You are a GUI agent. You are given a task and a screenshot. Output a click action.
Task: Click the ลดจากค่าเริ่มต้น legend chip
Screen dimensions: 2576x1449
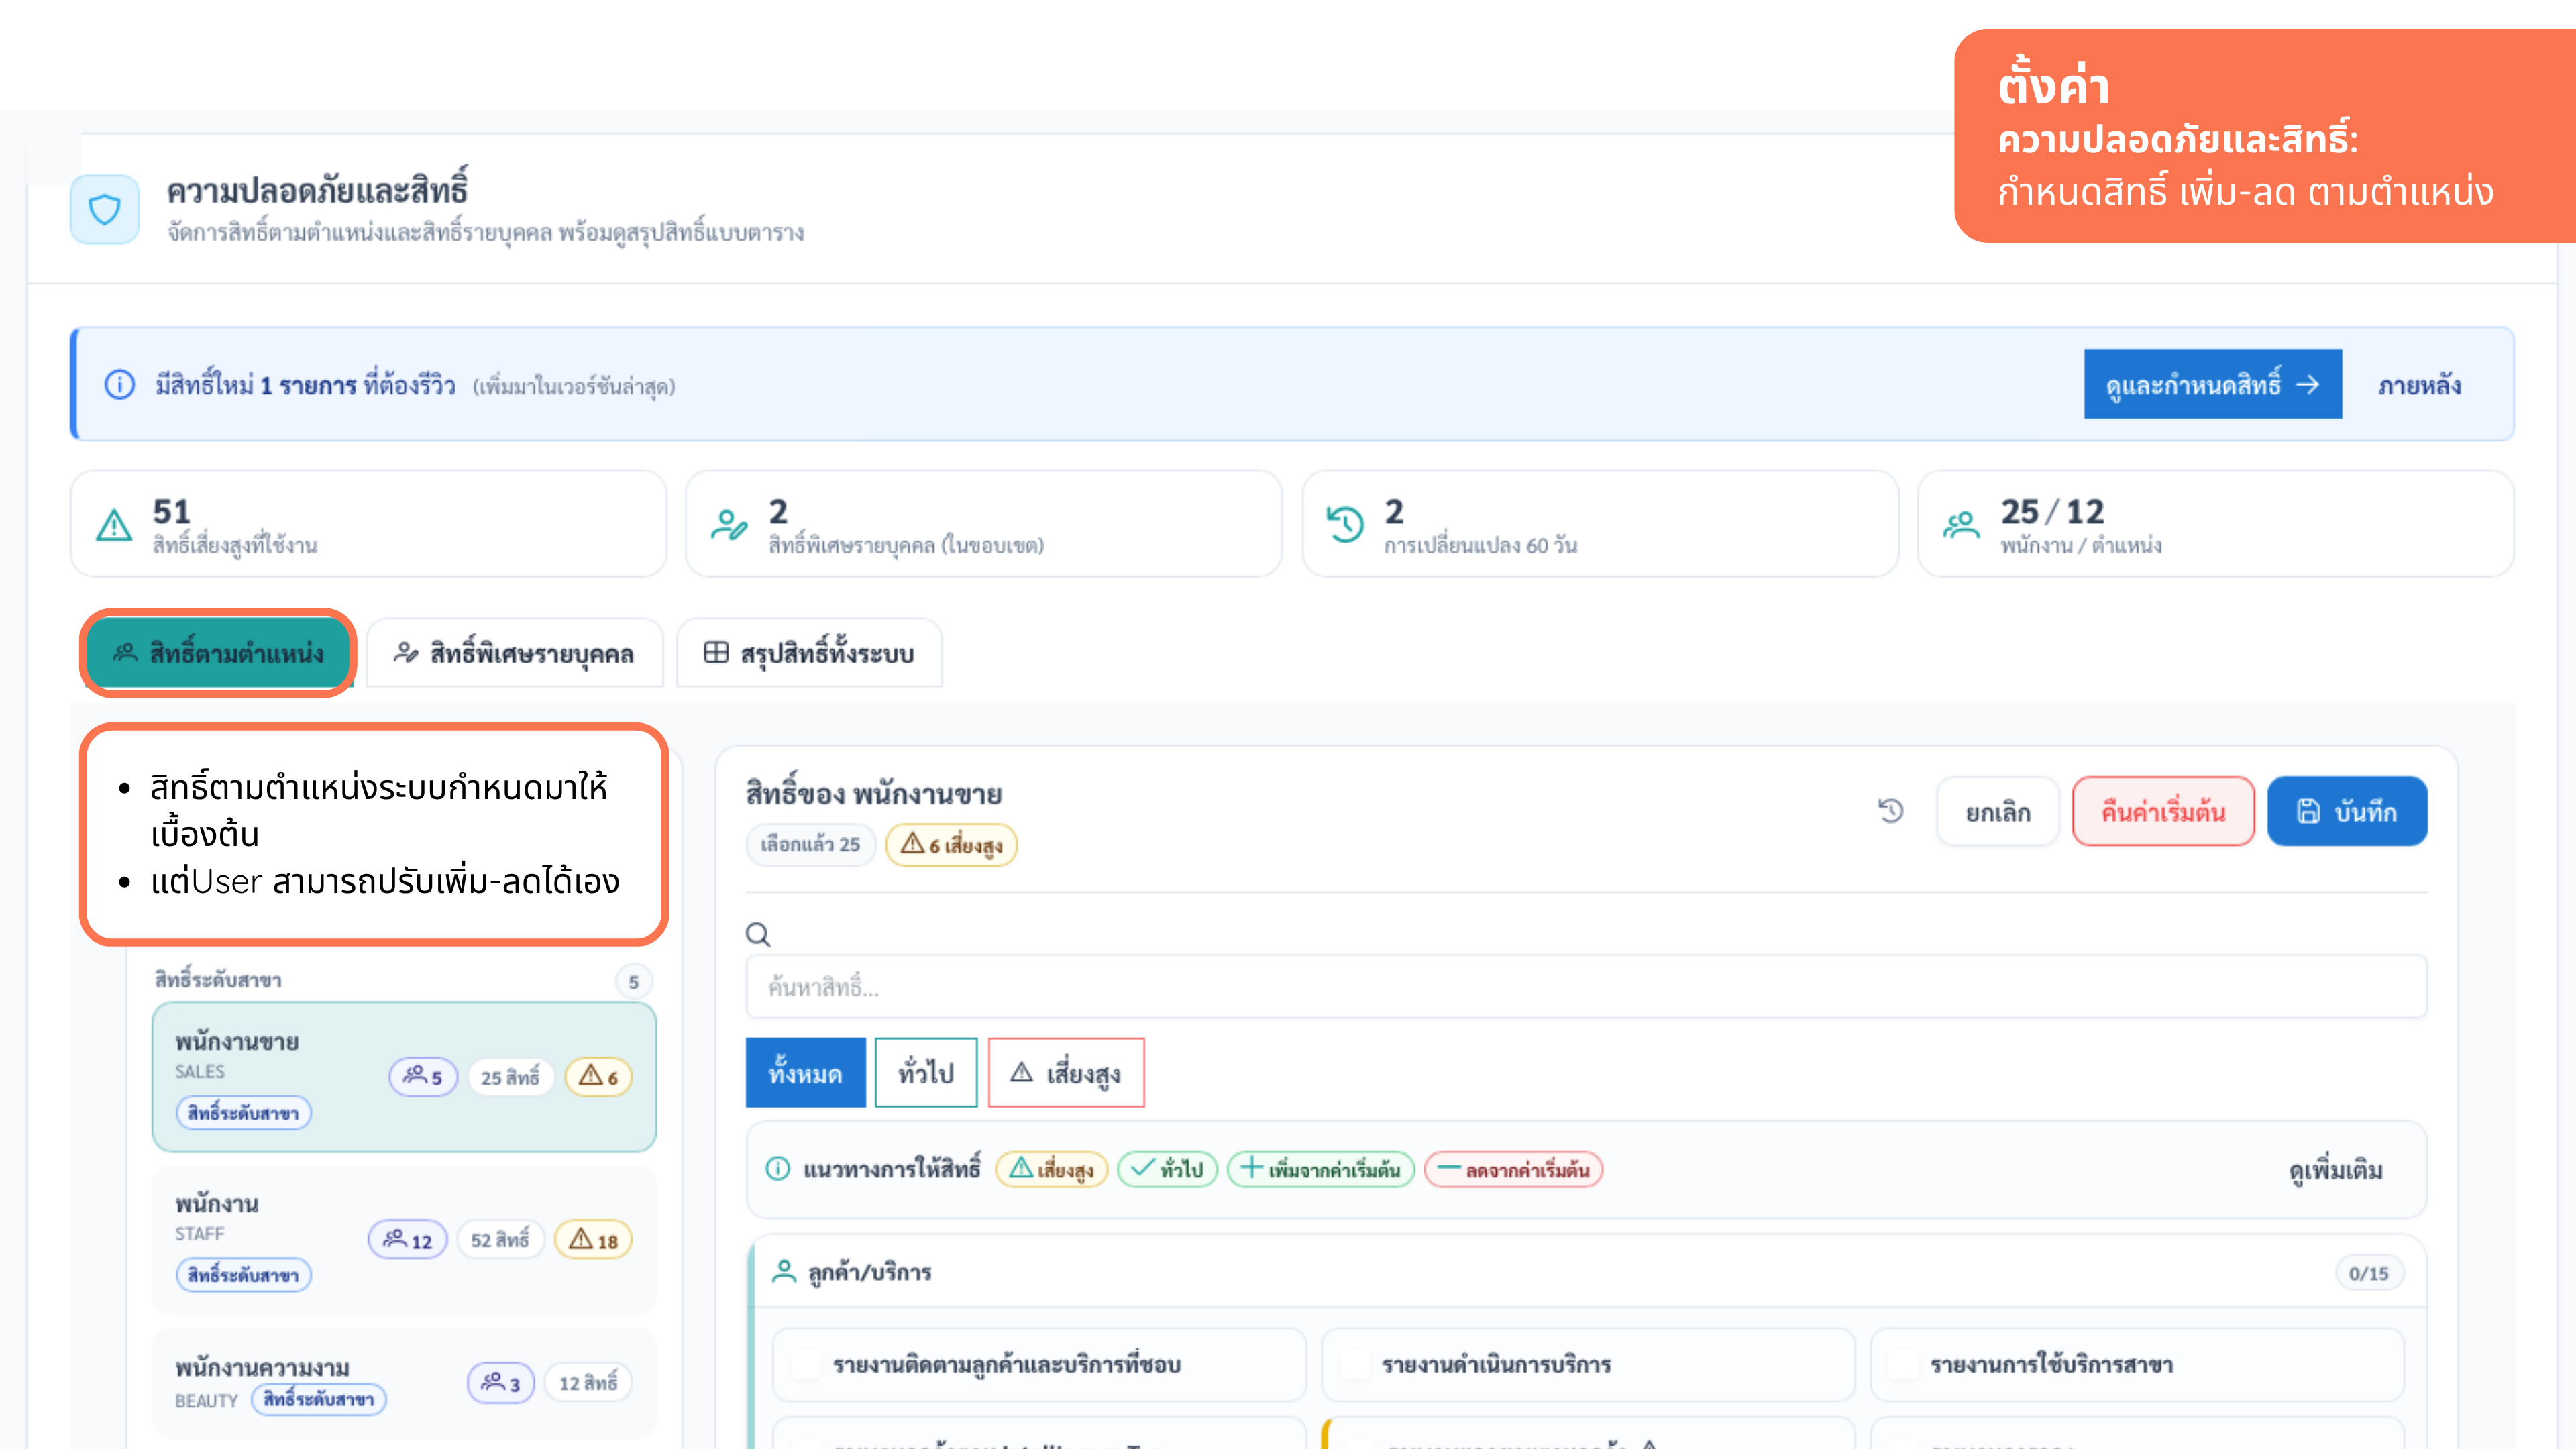coord(1513,1169)
